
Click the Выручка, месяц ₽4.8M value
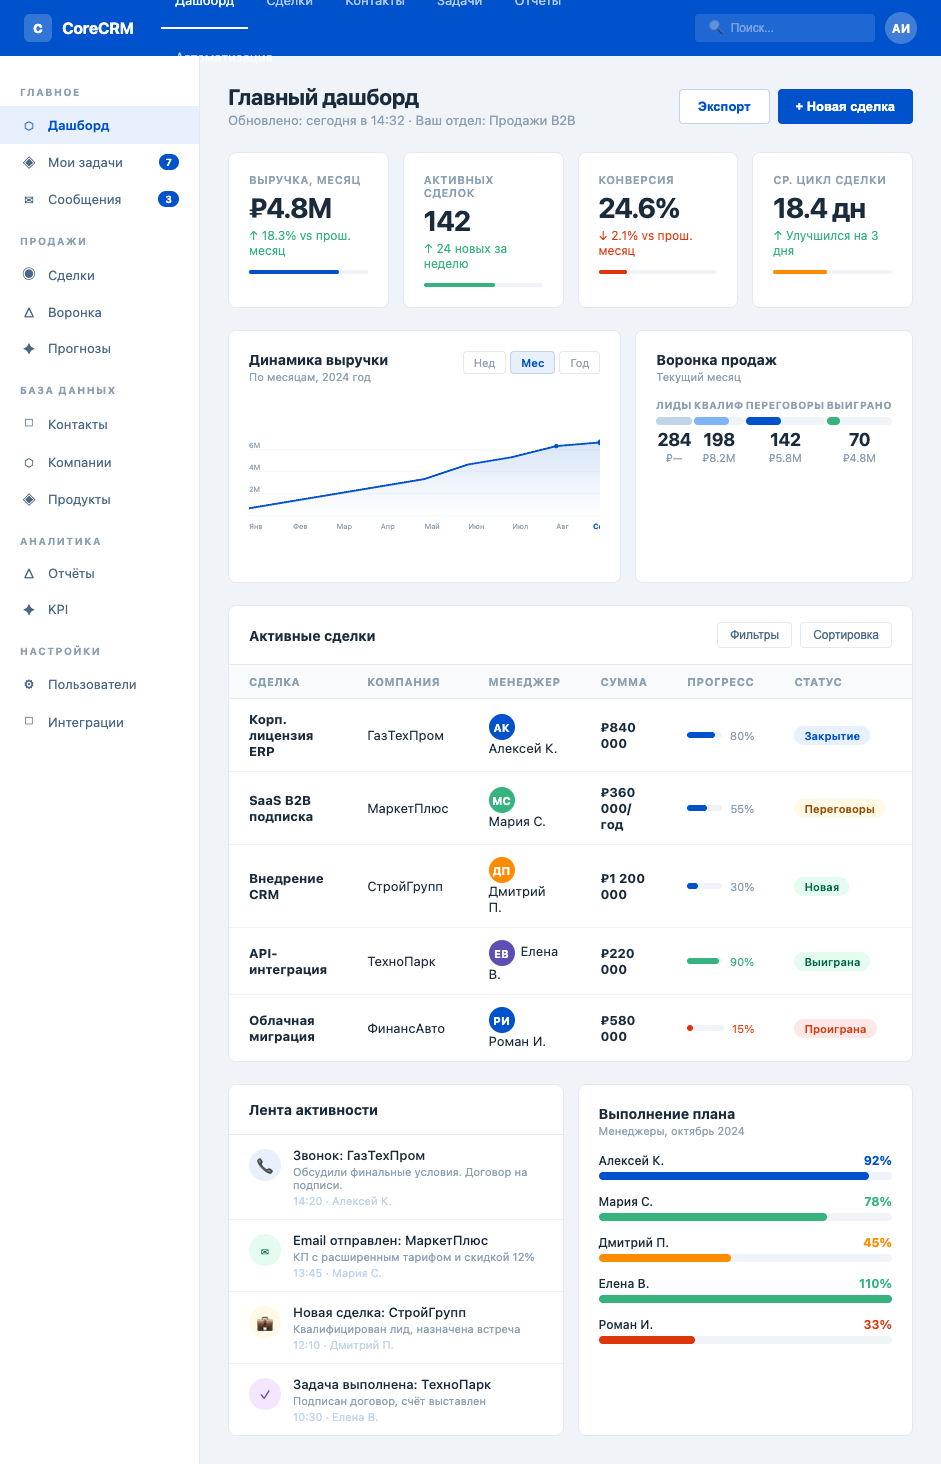click(291, 208)
